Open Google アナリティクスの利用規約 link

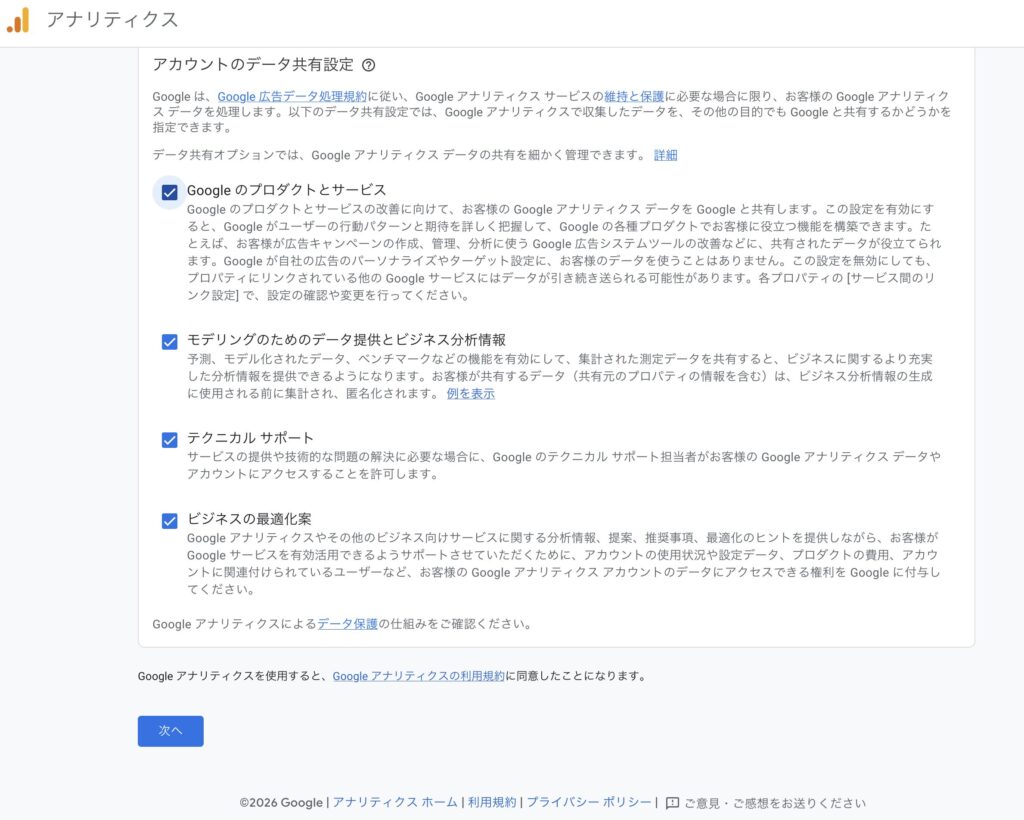[x=418, y=677]
